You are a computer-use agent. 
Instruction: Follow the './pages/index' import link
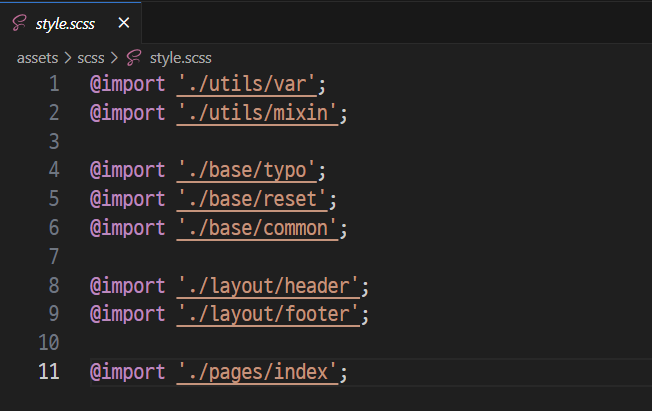[257, 372]
